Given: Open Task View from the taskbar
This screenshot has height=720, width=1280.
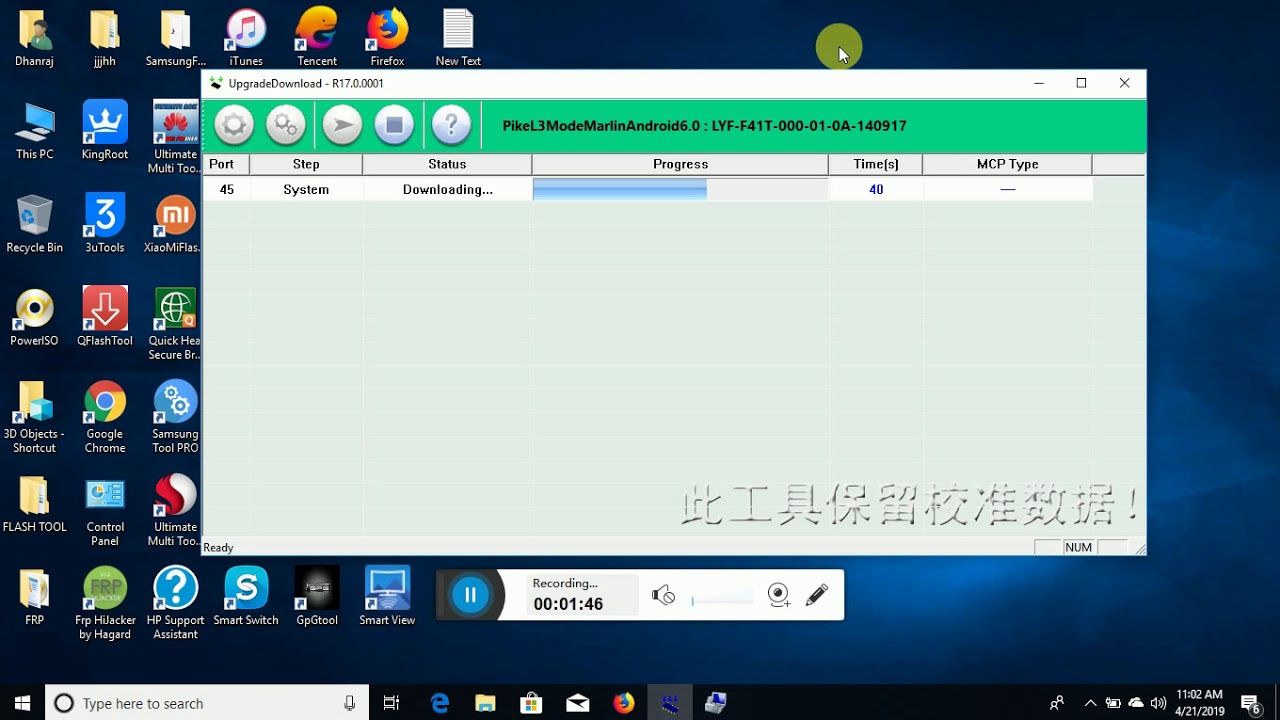Looking at the screenshot, I should coord(392,703).
